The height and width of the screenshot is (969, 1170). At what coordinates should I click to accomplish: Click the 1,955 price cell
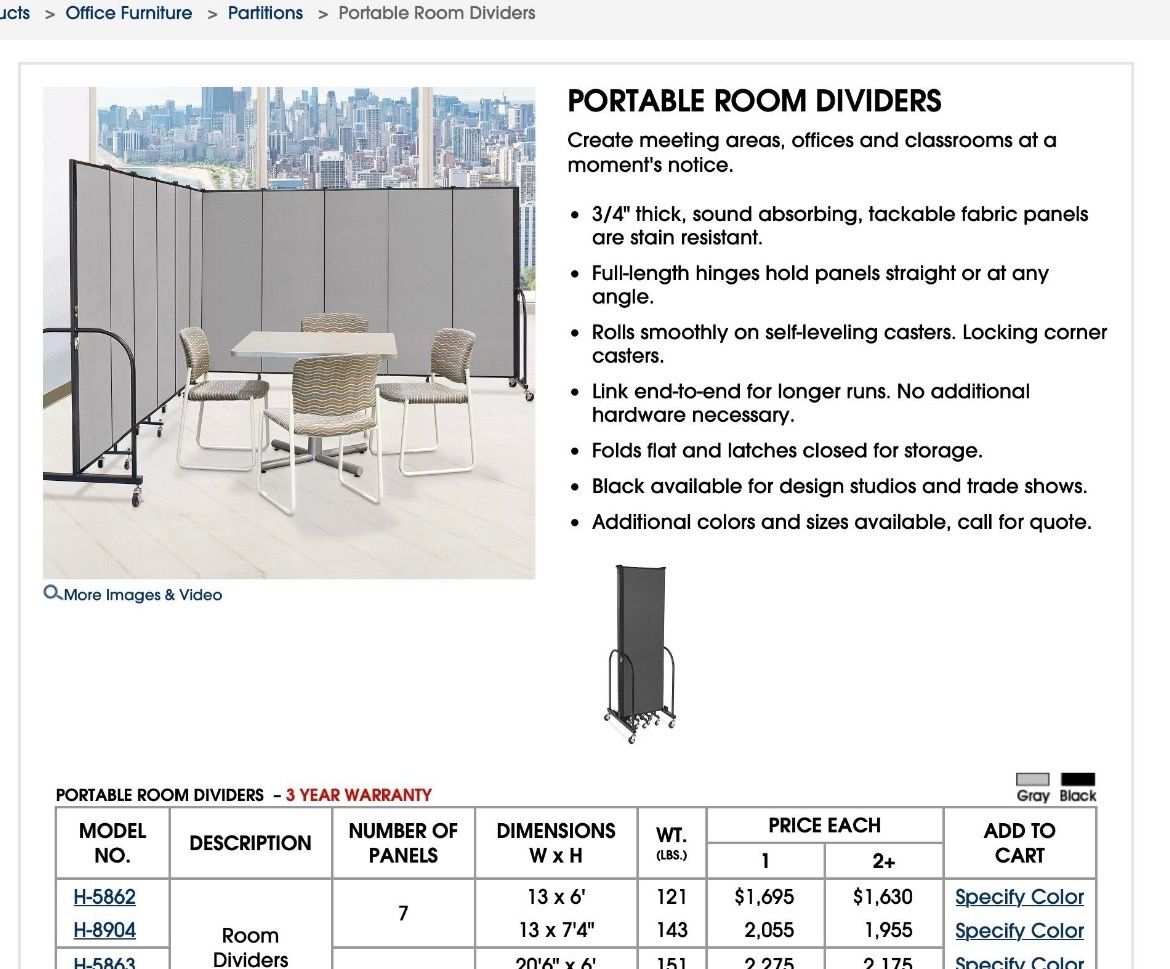pyautogui.click(x=888, y=930)
